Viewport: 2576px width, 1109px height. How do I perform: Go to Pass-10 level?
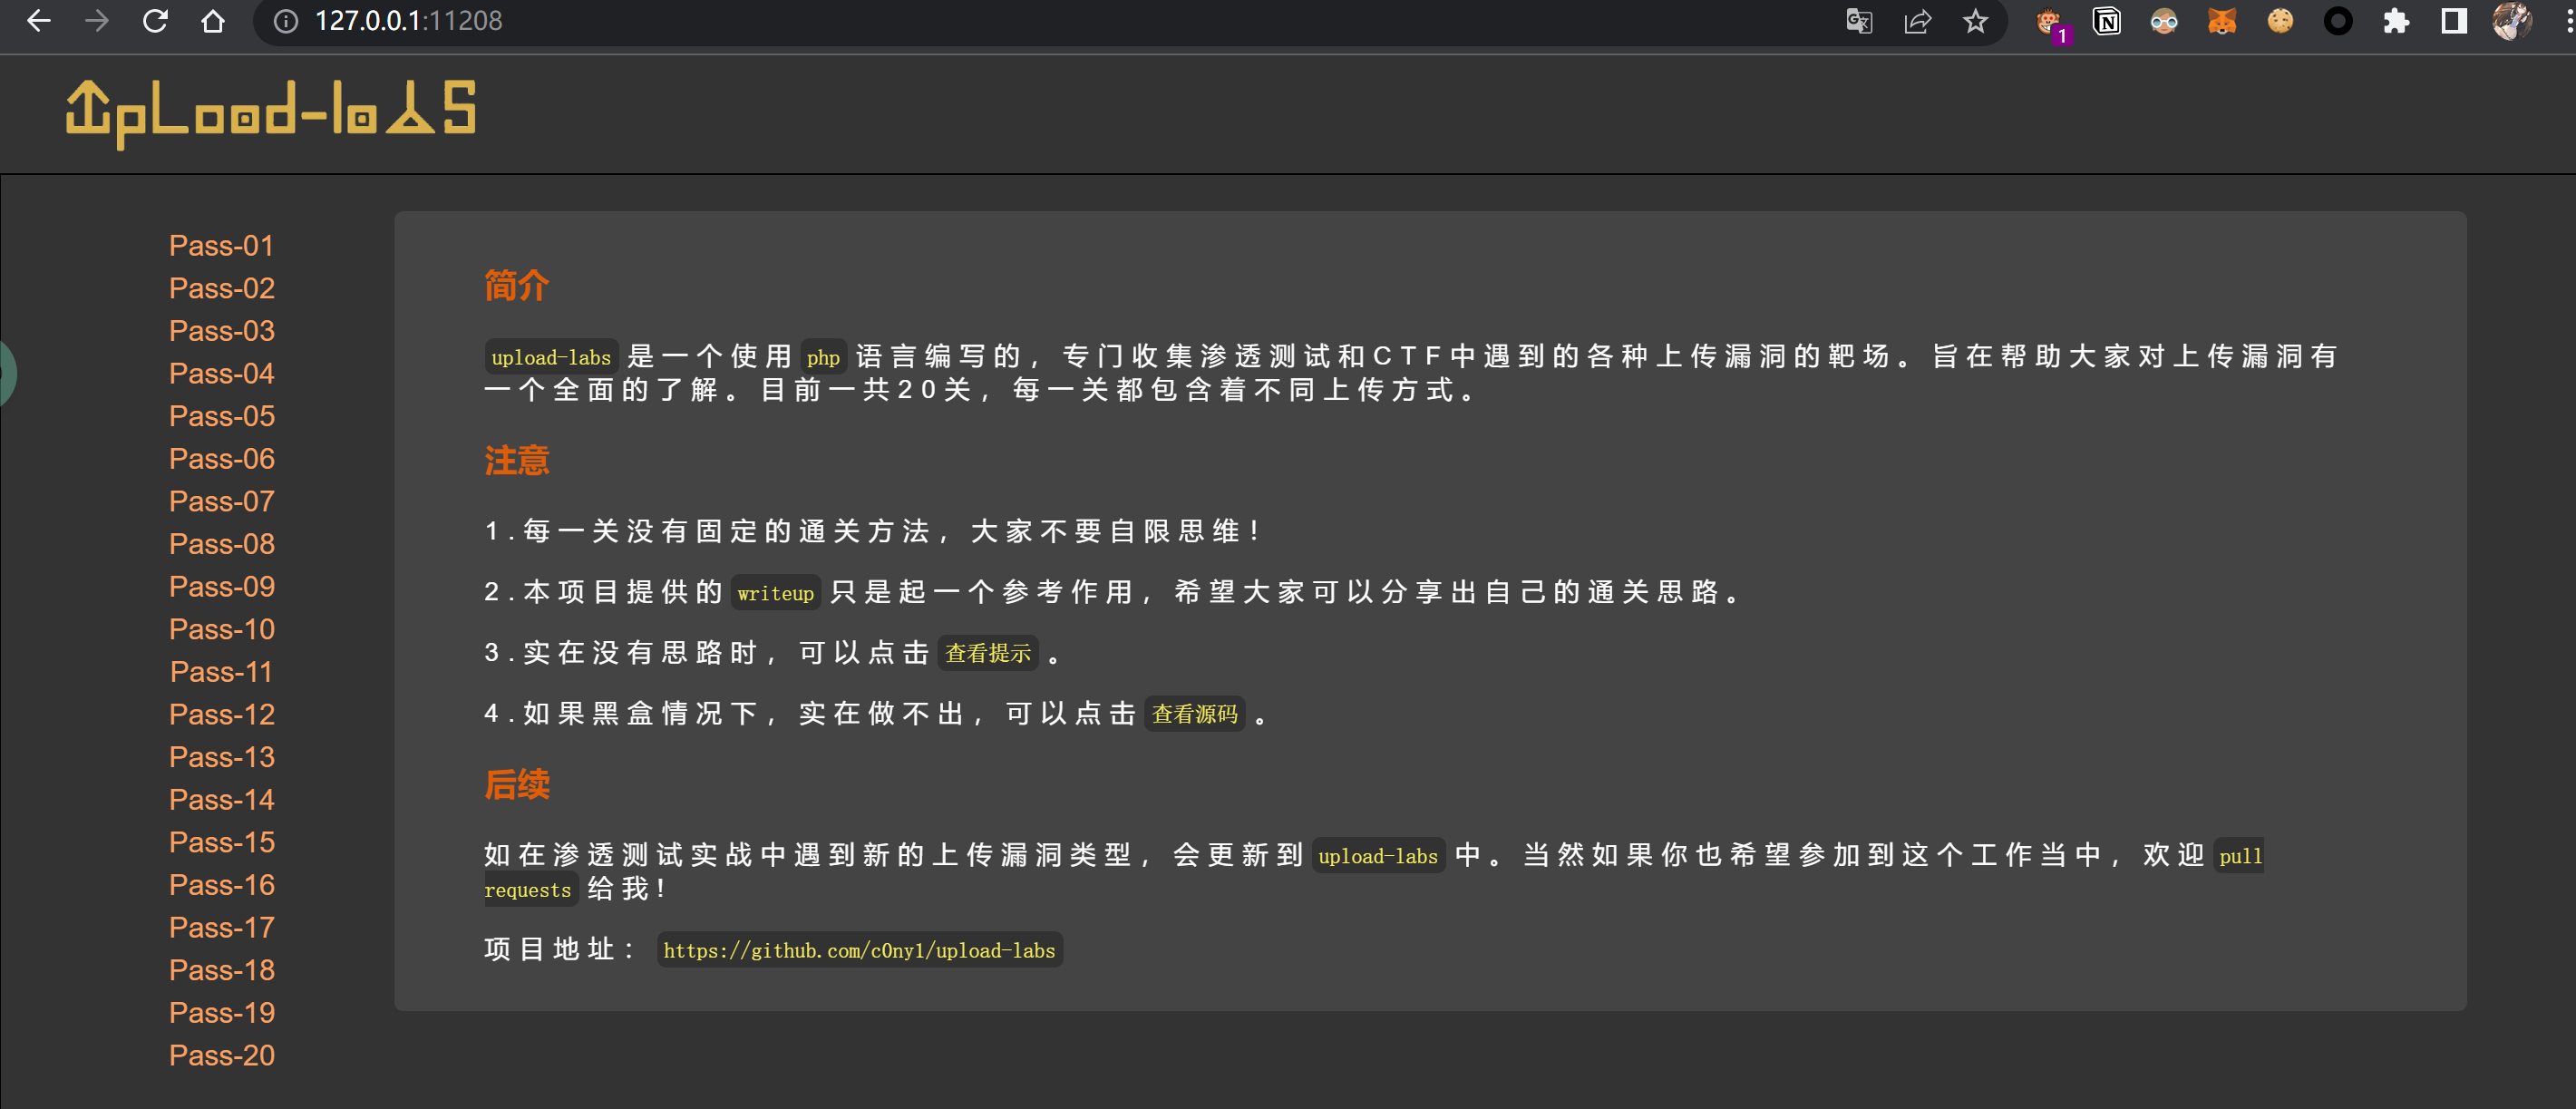[221, 629]
